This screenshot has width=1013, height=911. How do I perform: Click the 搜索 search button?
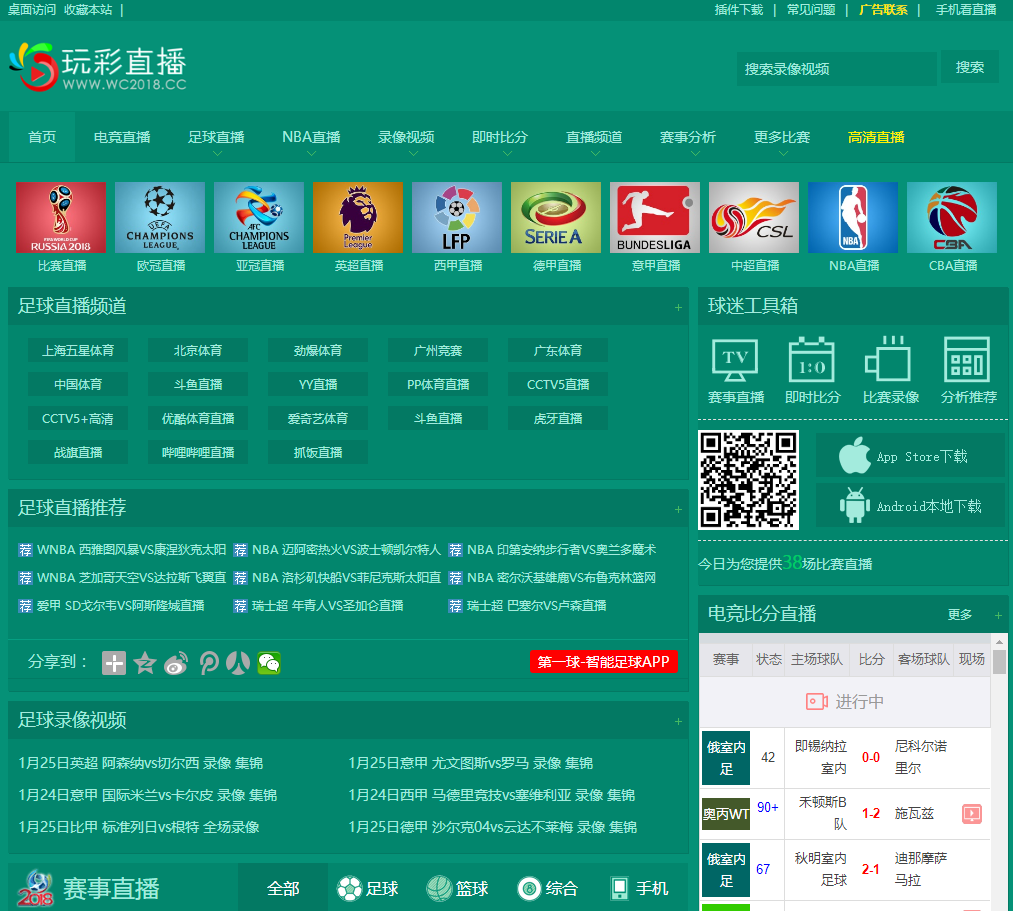click(x=969, y=67)
